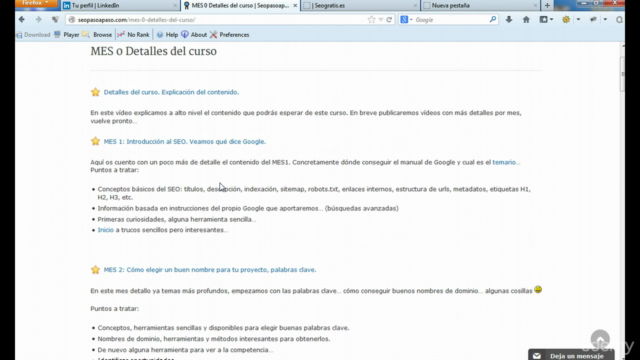
Task: Go to the home page icon
Action: point(526,20)
